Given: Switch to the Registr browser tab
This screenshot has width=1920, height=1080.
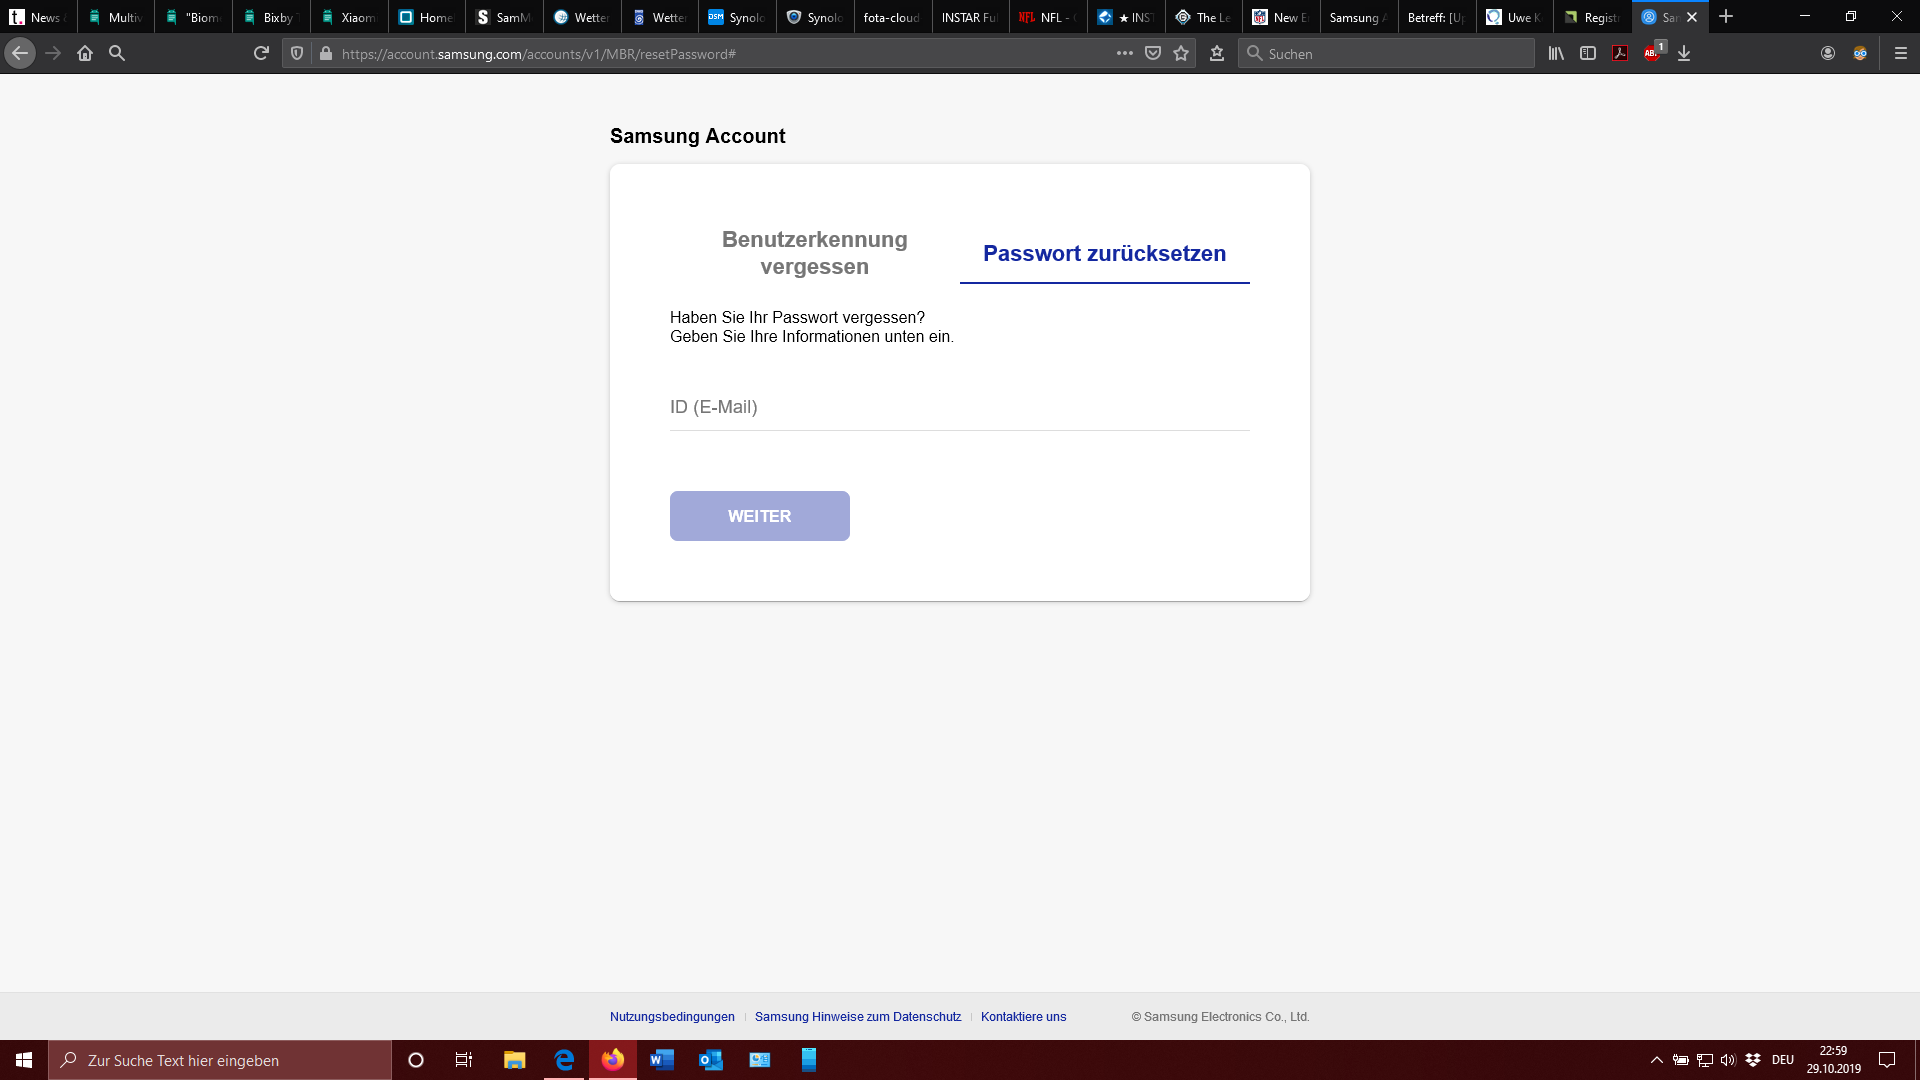Looking at the screenshot, I should (1592, 17).
